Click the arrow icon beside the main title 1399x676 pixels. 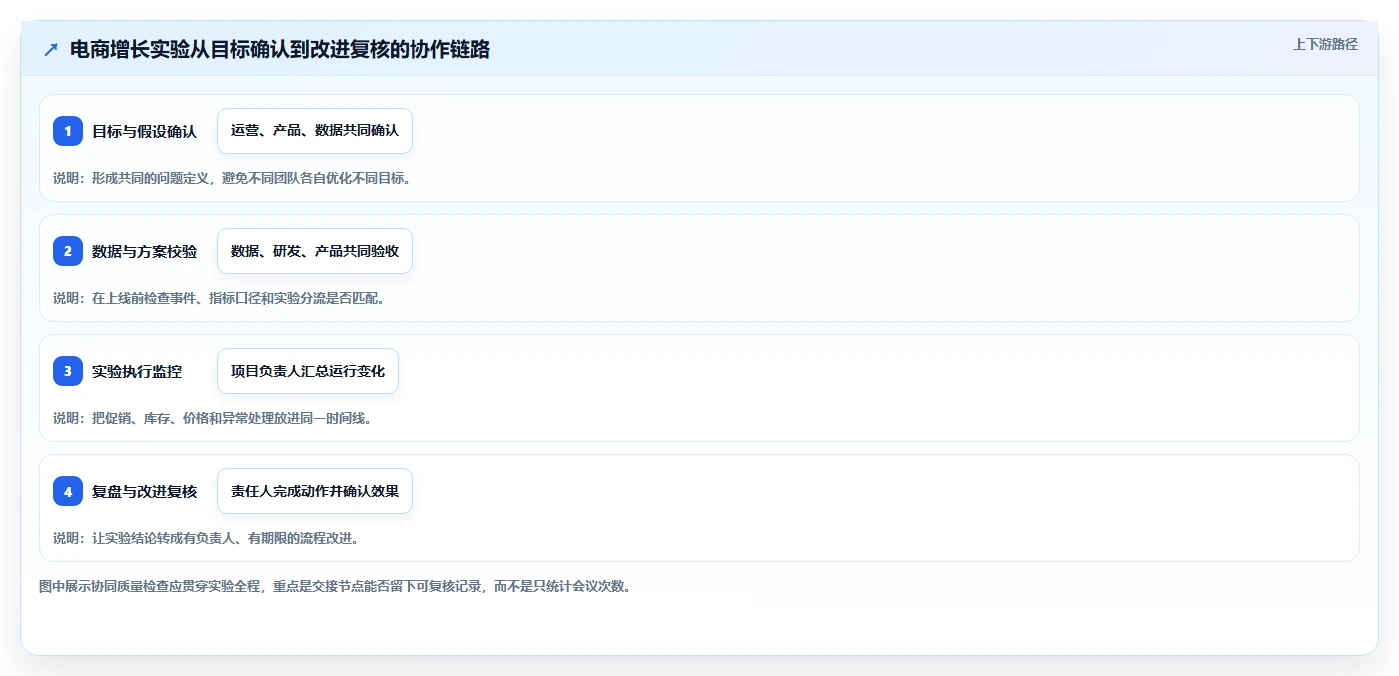pyautogui.click(x=51, y=49)
